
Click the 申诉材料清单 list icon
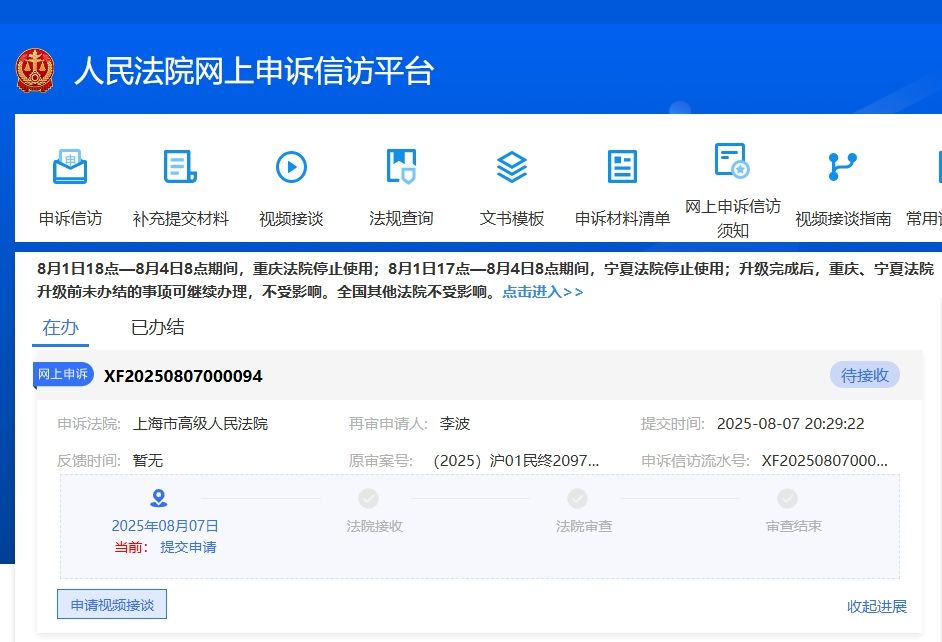622,167
